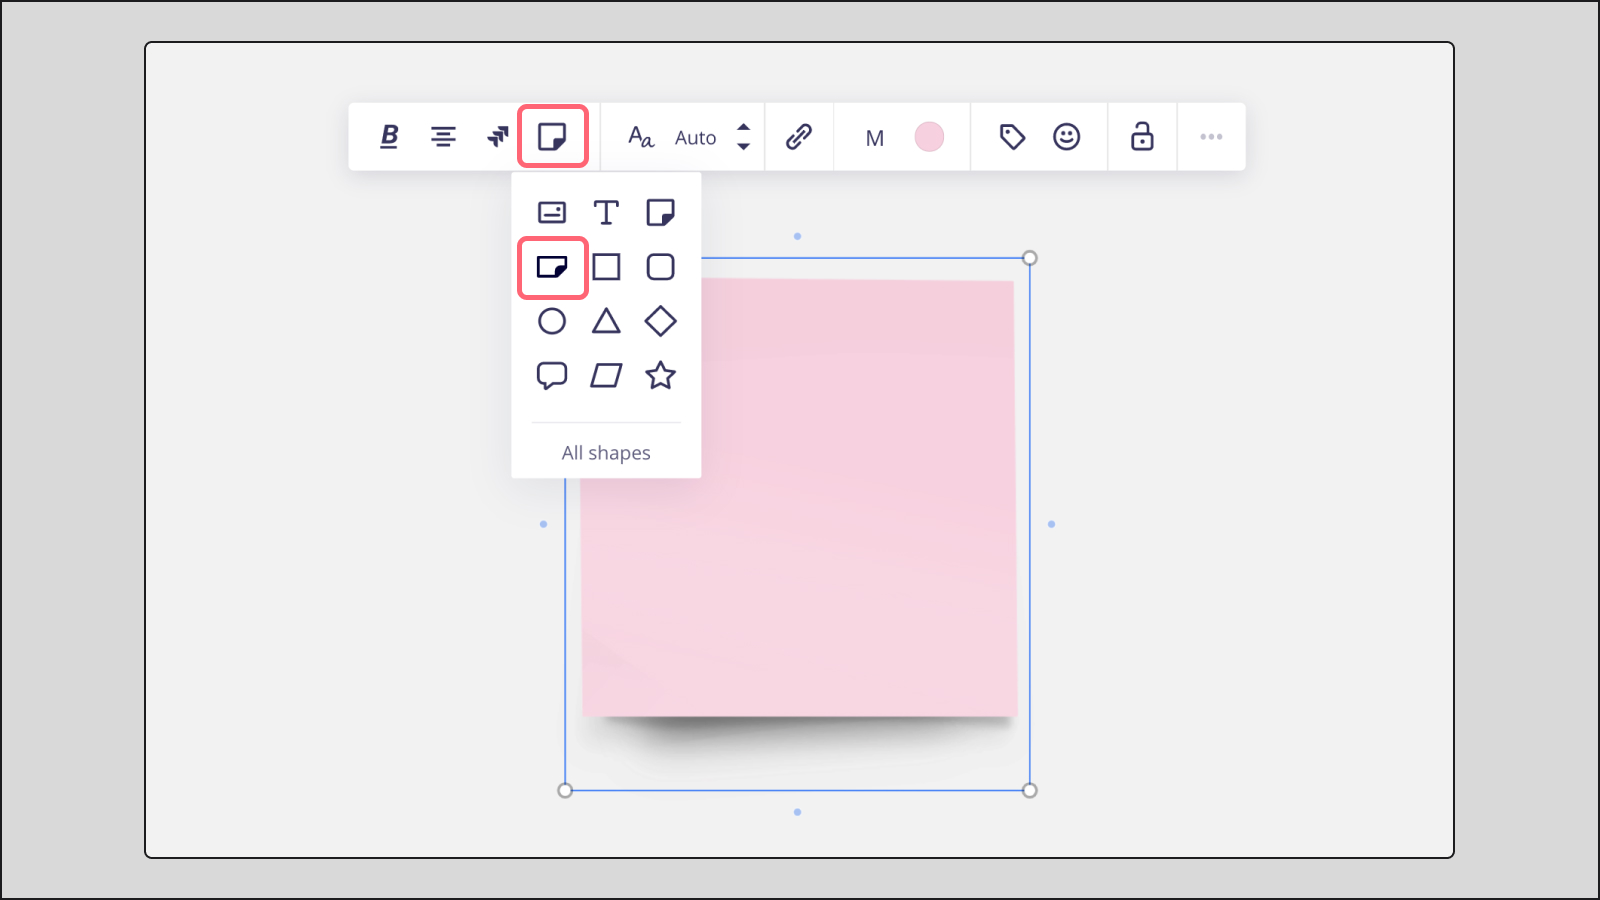Choose the speech bubble shape
1600x900 pixels.
552,375
